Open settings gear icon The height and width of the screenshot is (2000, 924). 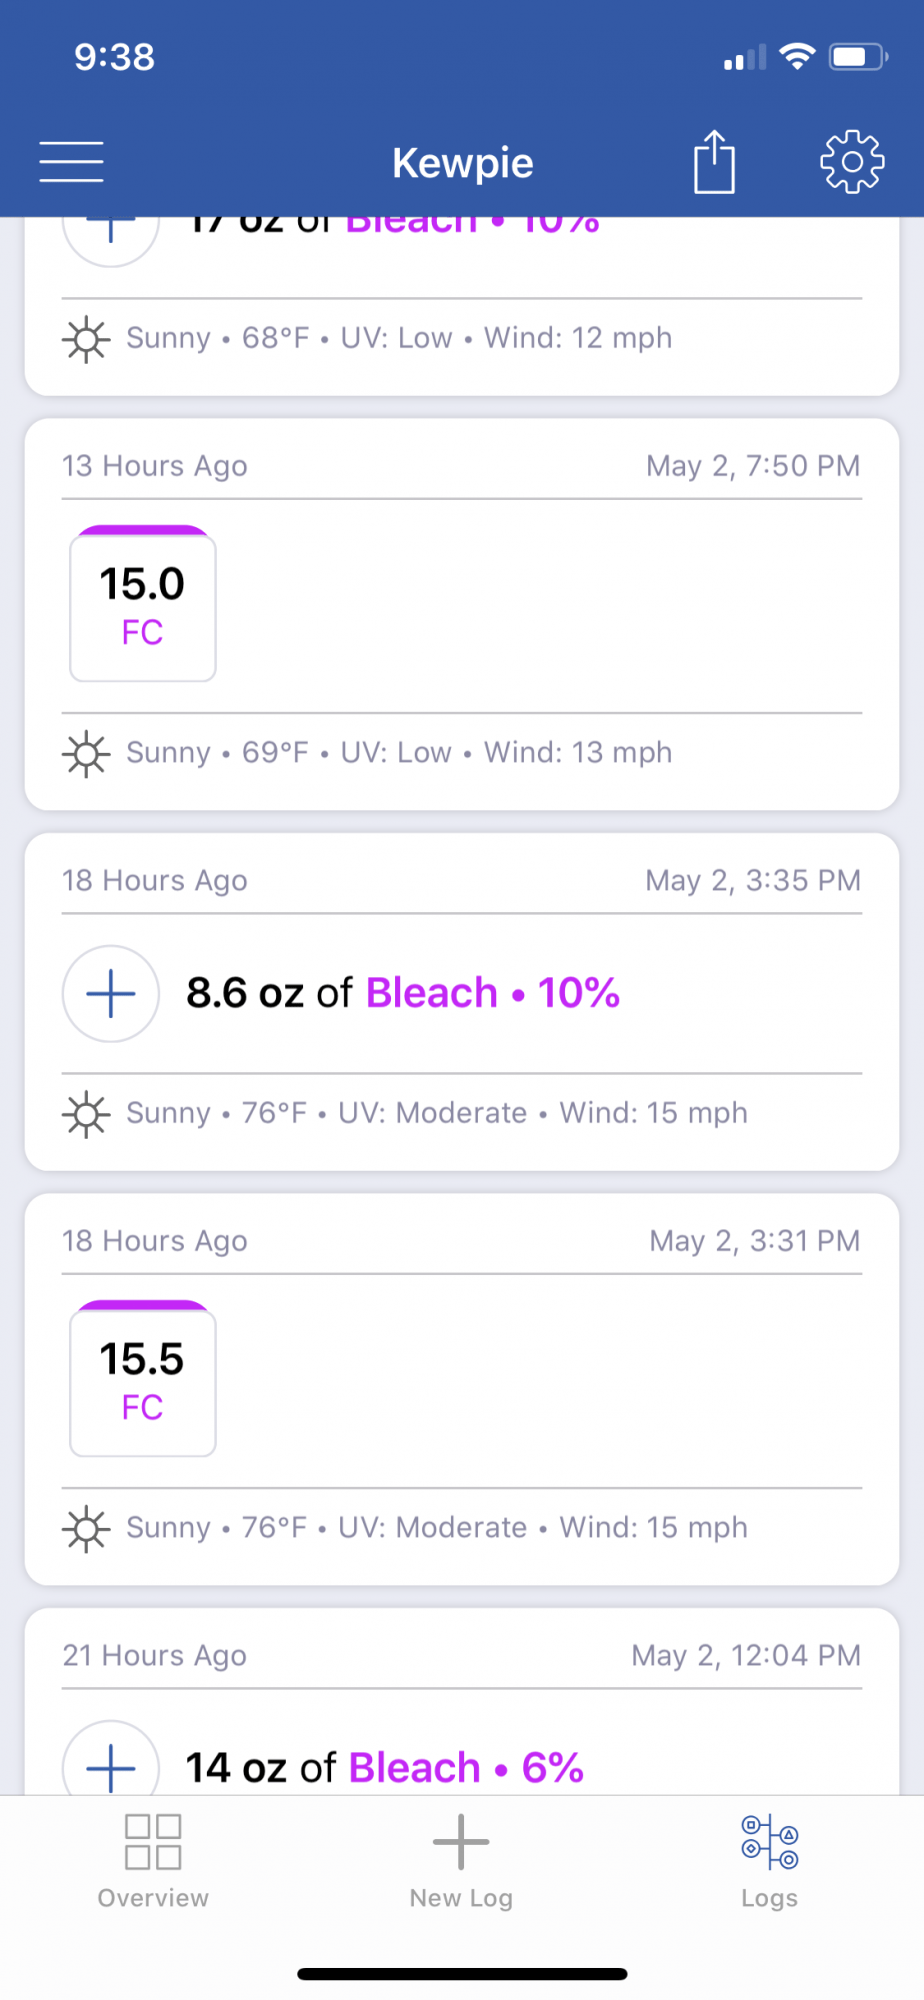(x=852, y=162)
